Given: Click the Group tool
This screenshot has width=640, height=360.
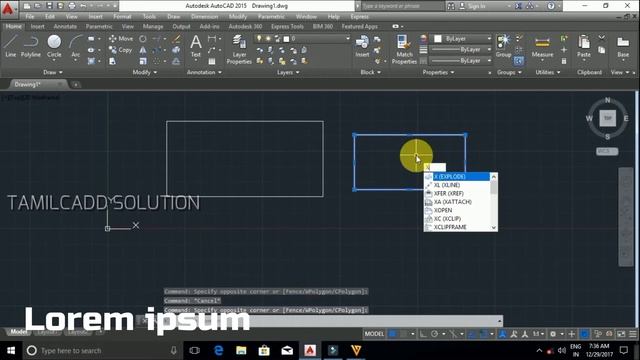Looking at the screenshot, I should click(503, 46).
